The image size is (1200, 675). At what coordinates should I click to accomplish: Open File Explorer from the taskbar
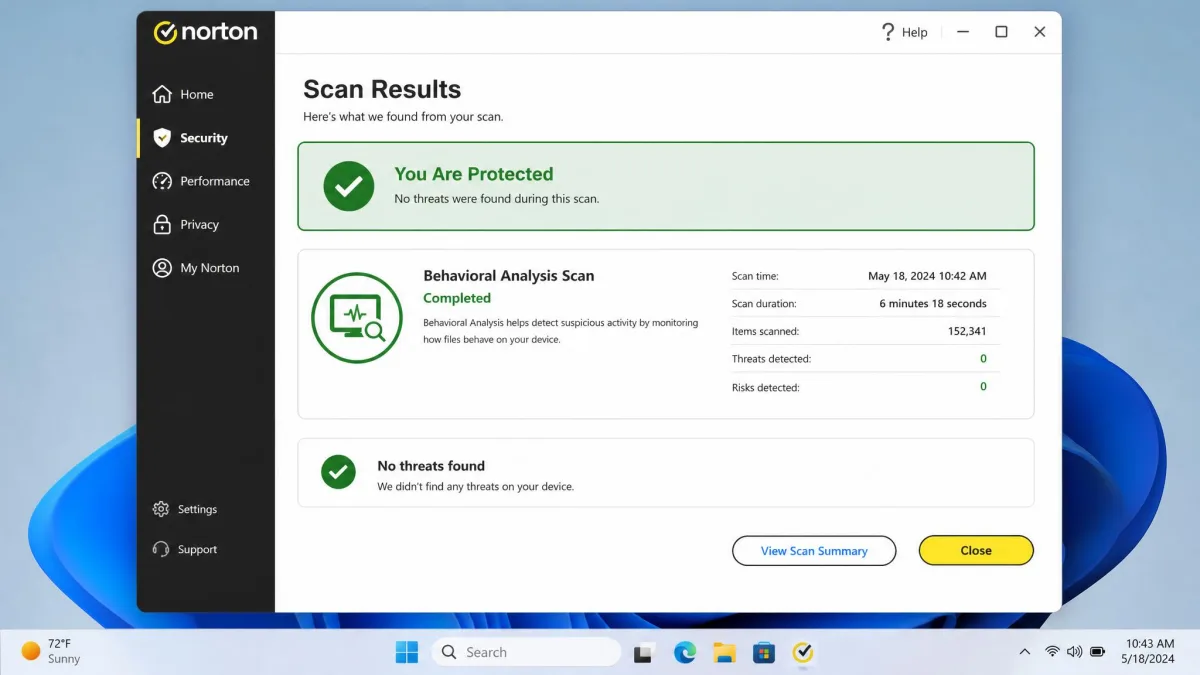tap(725, 652)
